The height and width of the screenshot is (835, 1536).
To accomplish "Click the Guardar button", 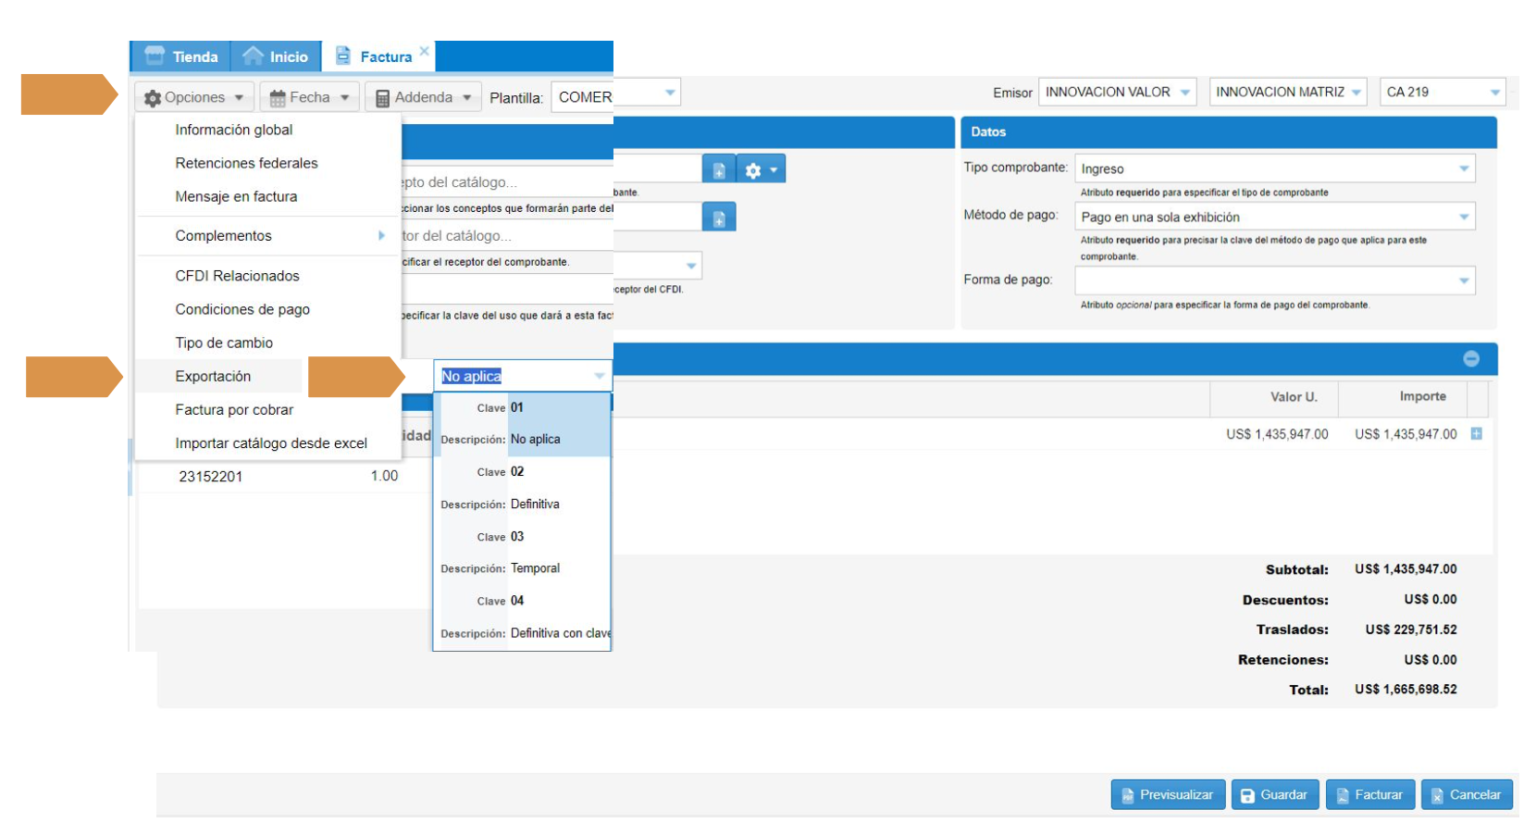I will 1274,795.
